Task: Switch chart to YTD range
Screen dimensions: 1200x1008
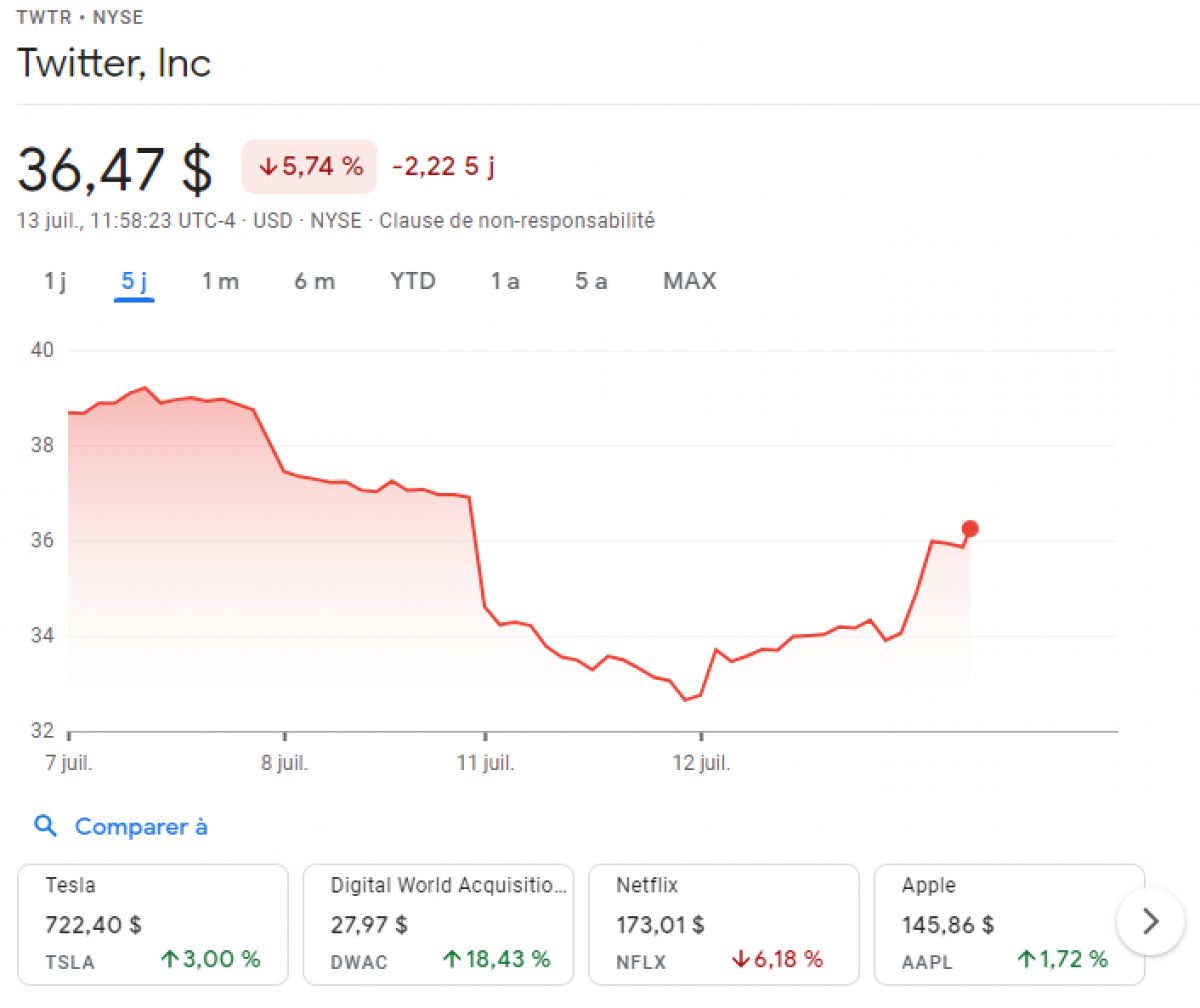Action: [413, 281]
